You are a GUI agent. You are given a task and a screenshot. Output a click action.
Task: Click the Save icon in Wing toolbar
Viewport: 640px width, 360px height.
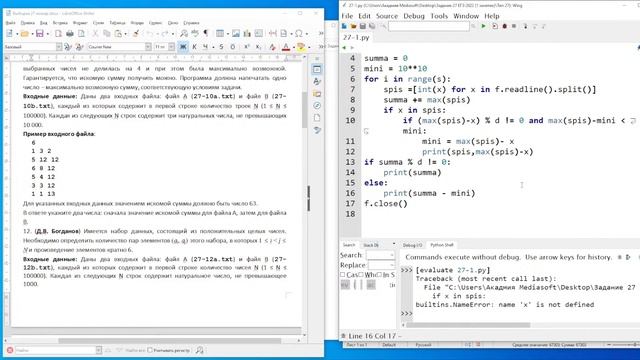[x=362, y=26]
